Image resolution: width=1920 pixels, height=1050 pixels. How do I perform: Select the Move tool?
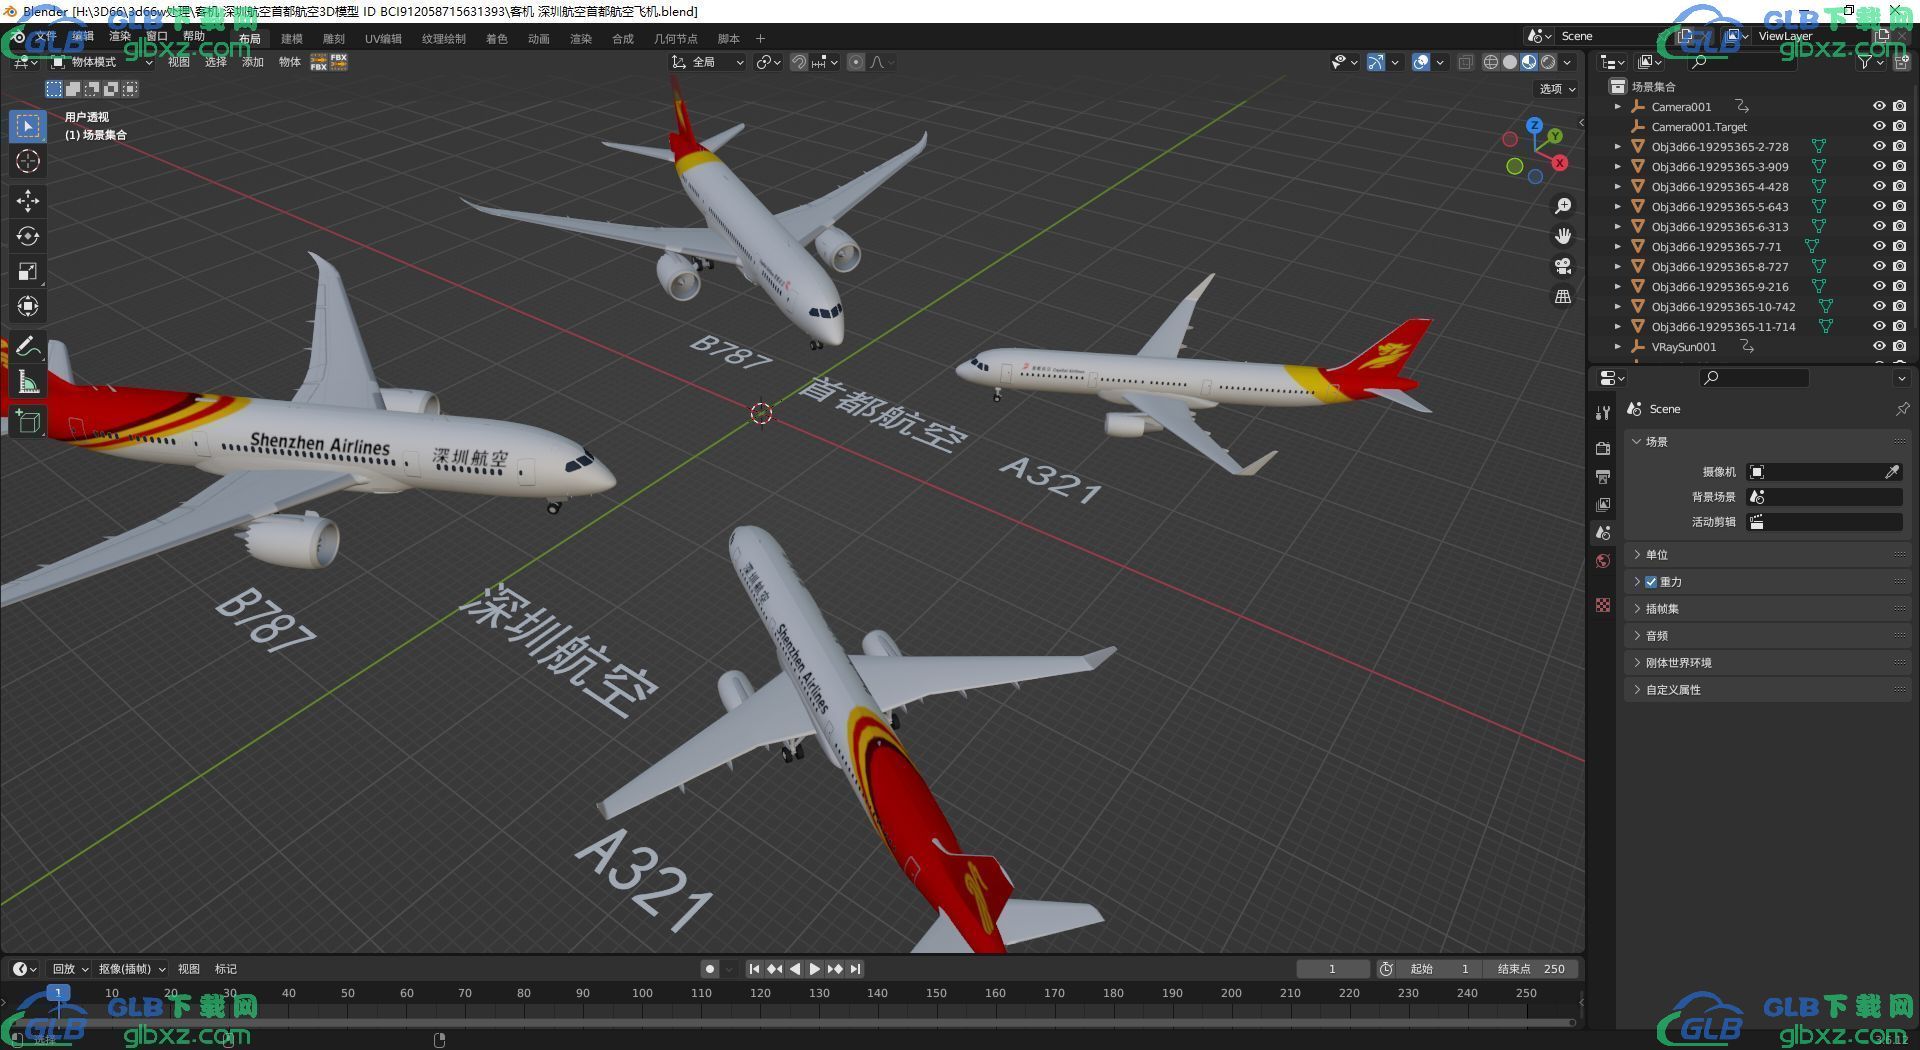click(x=28, y=201)
